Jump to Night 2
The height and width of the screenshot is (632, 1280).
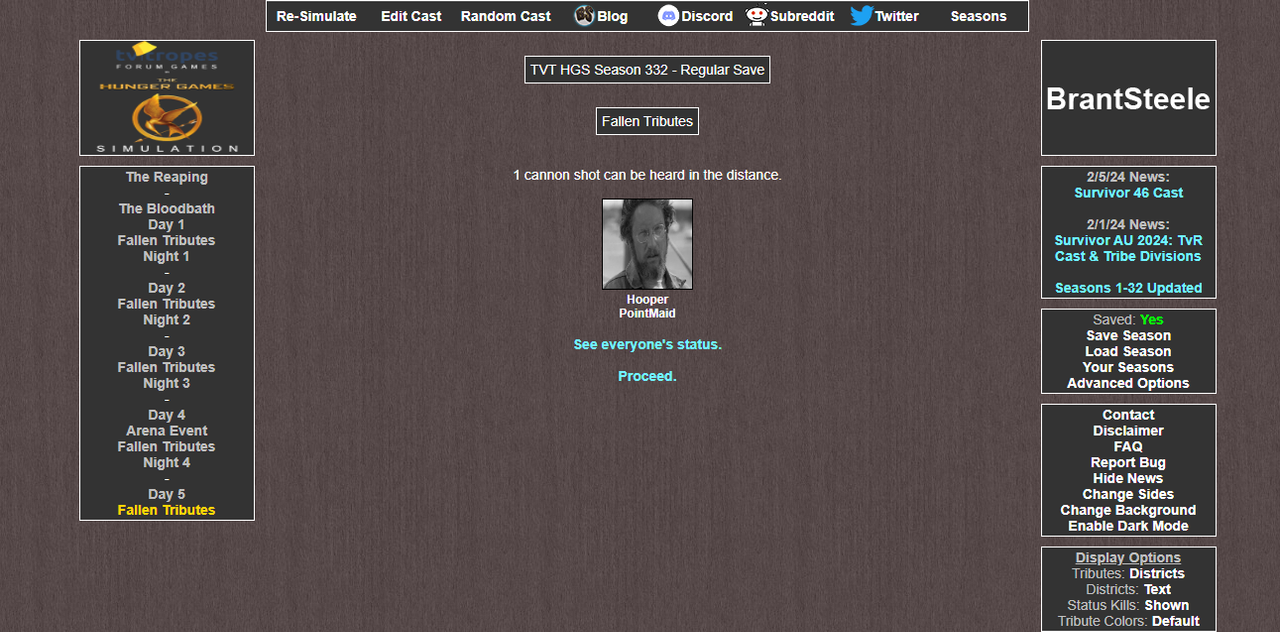point(166,320)
